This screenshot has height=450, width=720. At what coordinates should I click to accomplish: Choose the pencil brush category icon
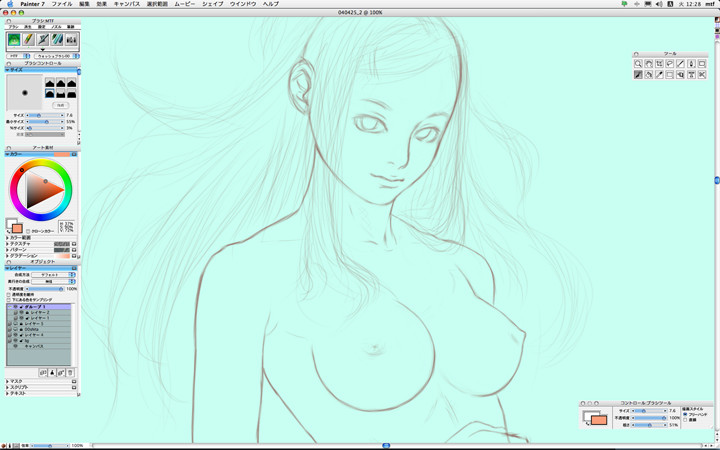29,39
